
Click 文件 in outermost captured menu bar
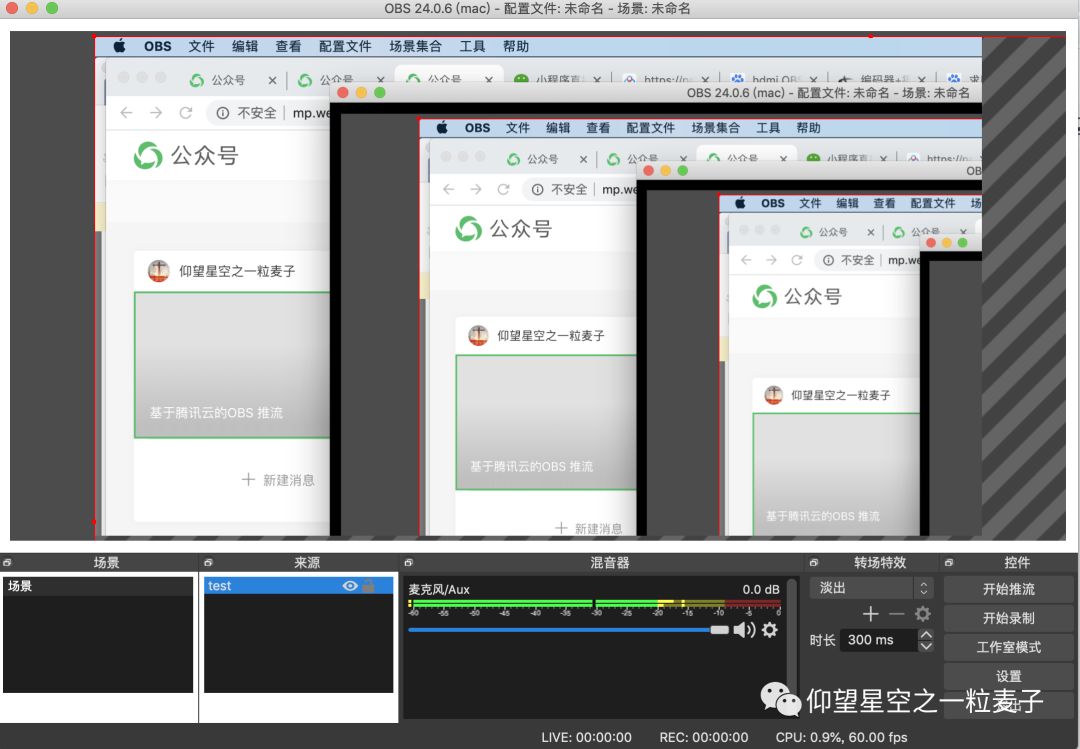201,46
